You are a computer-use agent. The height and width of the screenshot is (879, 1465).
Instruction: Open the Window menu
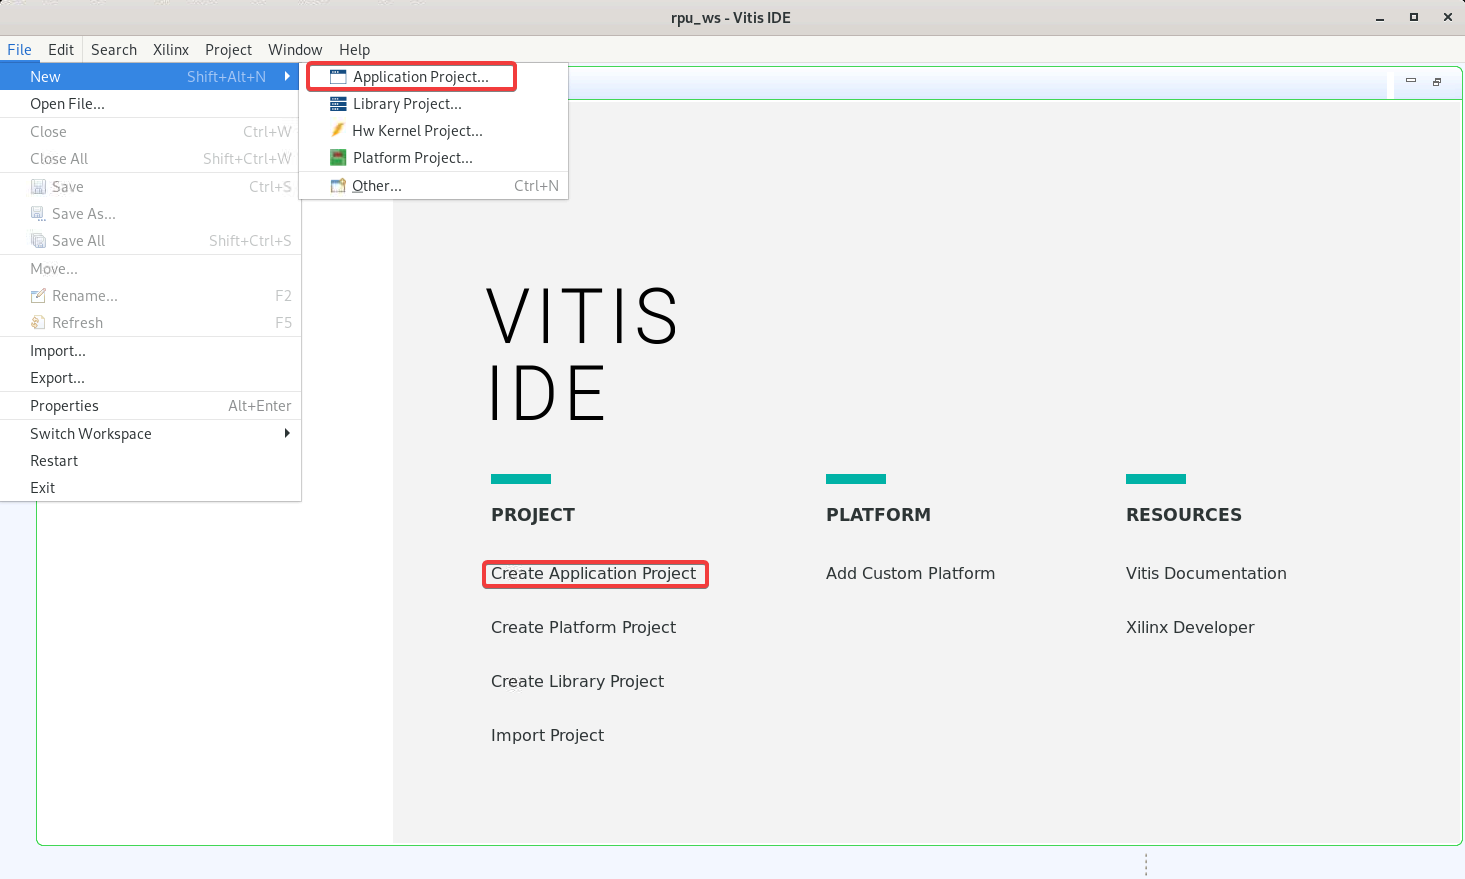tap(295, 49)
